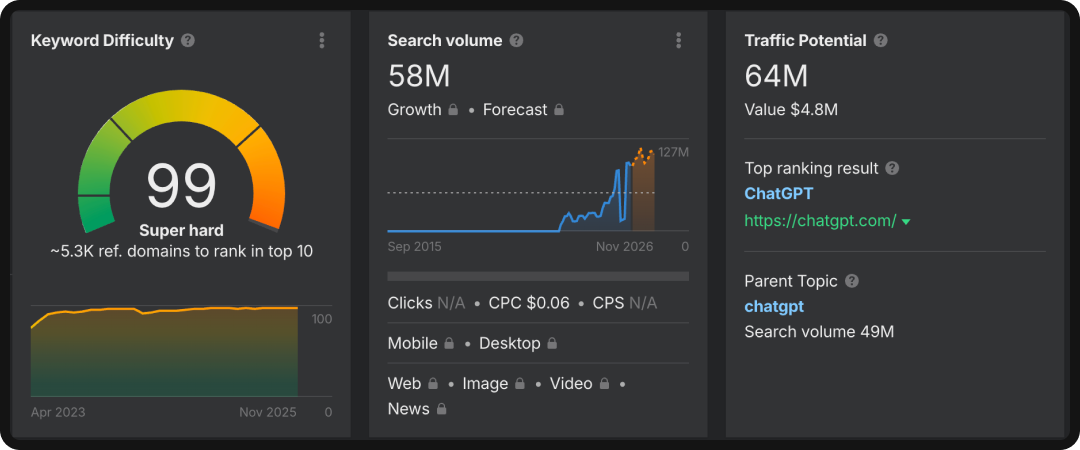Click the Super hard label
Image resolution: width=1080 pixels, height=450 pixels.
click(181, 230)
